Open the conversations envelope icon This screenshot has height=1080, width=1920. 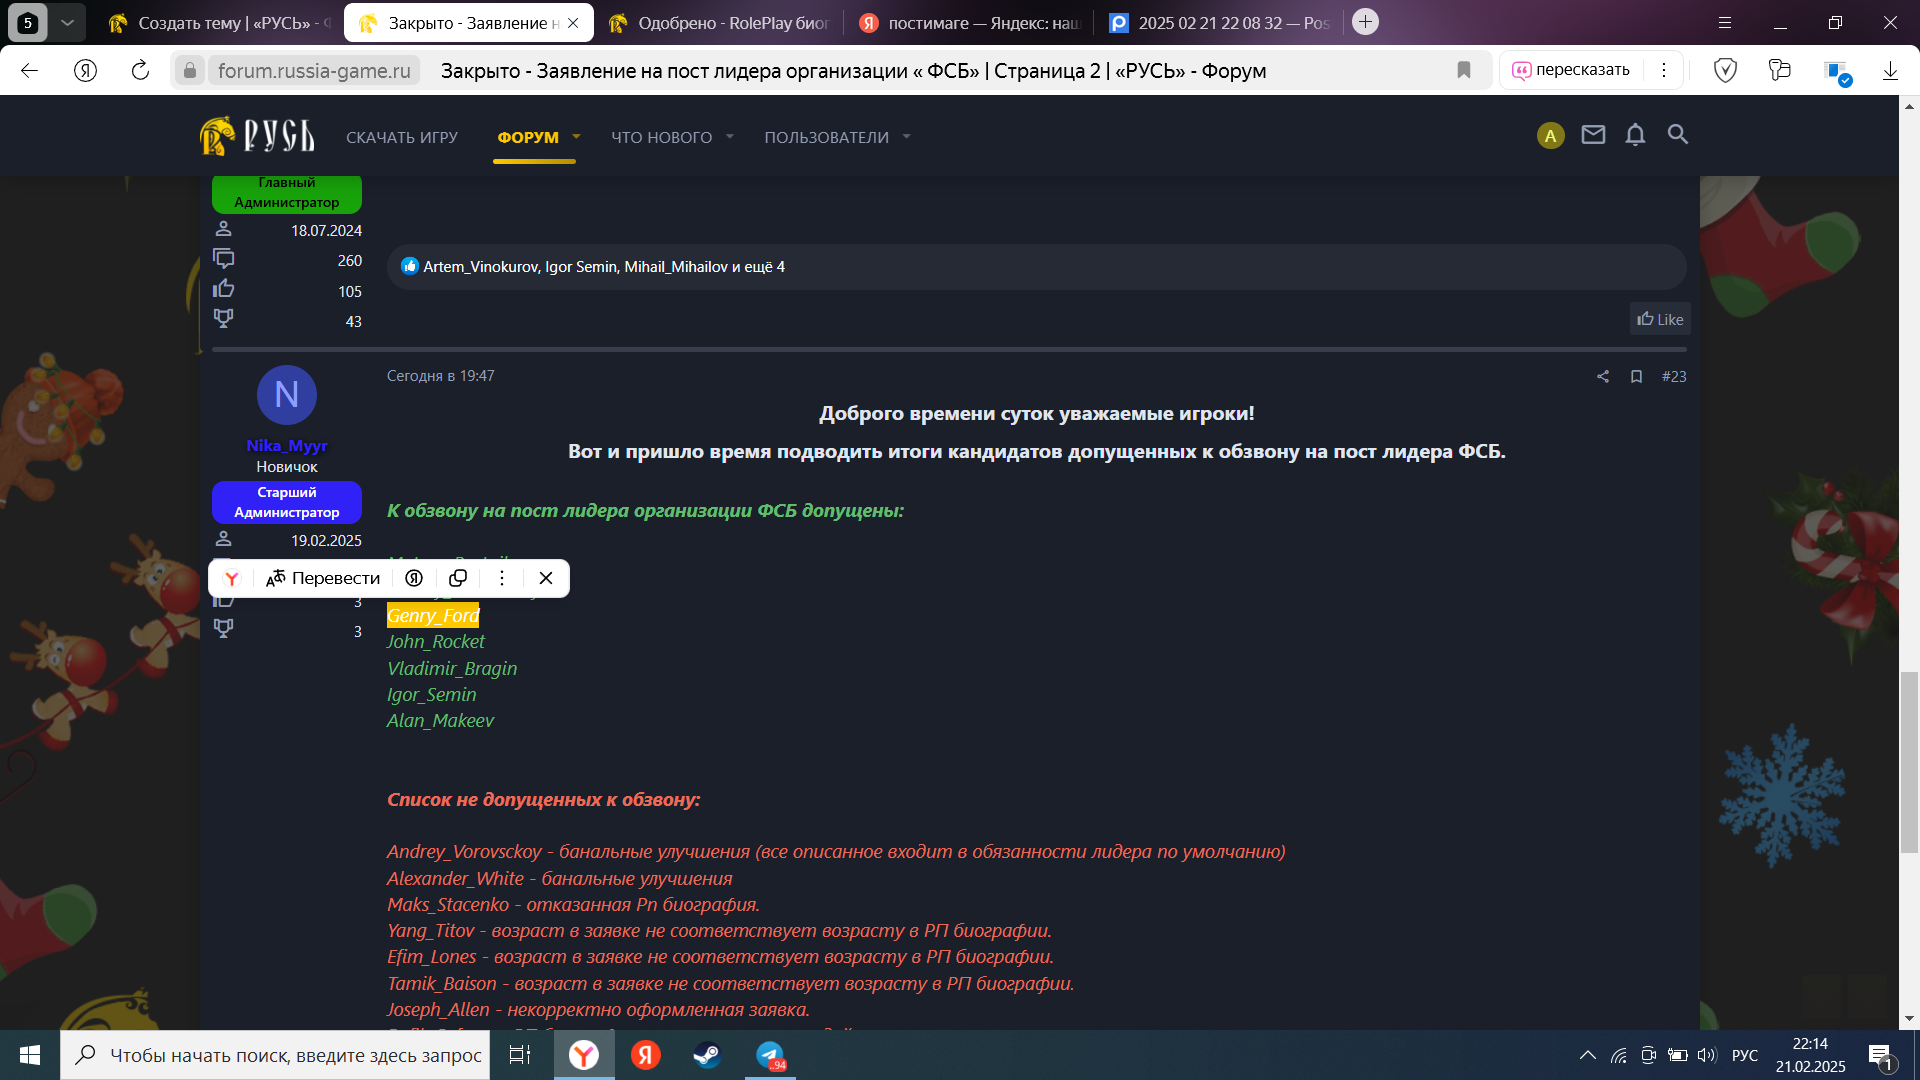(x=1593, y=135)
